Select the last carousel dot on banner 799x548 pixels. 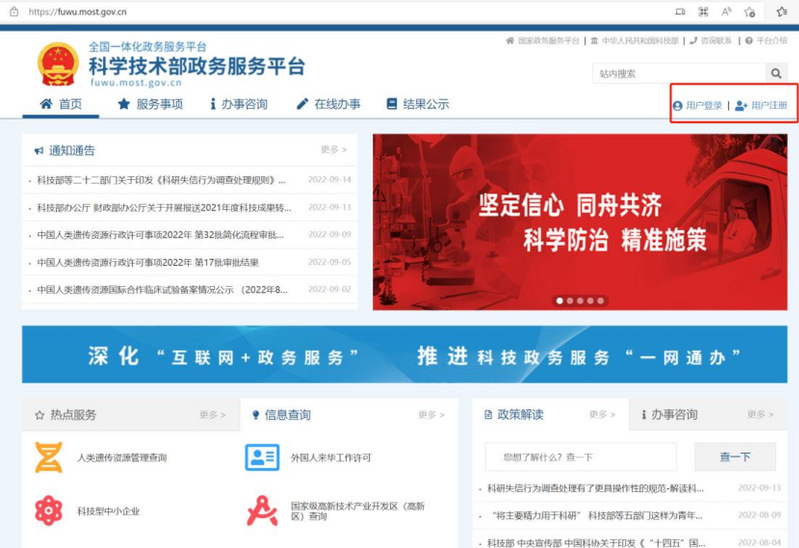600,301
